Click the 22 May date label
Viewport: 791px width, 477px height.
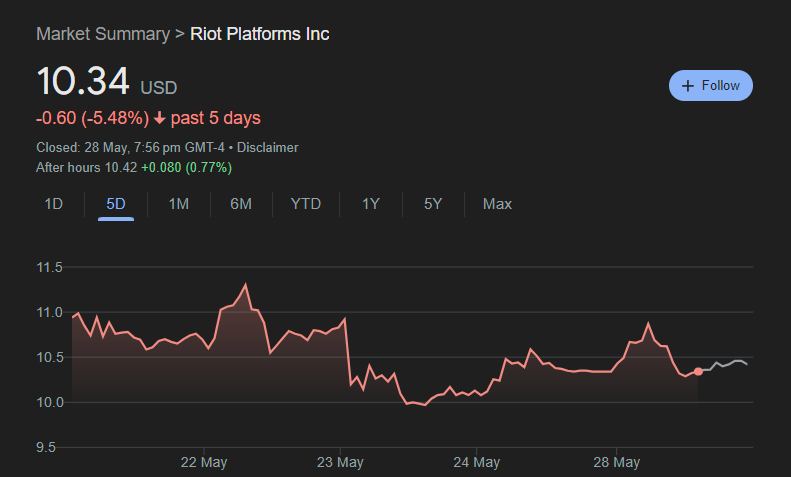point(204,462)
